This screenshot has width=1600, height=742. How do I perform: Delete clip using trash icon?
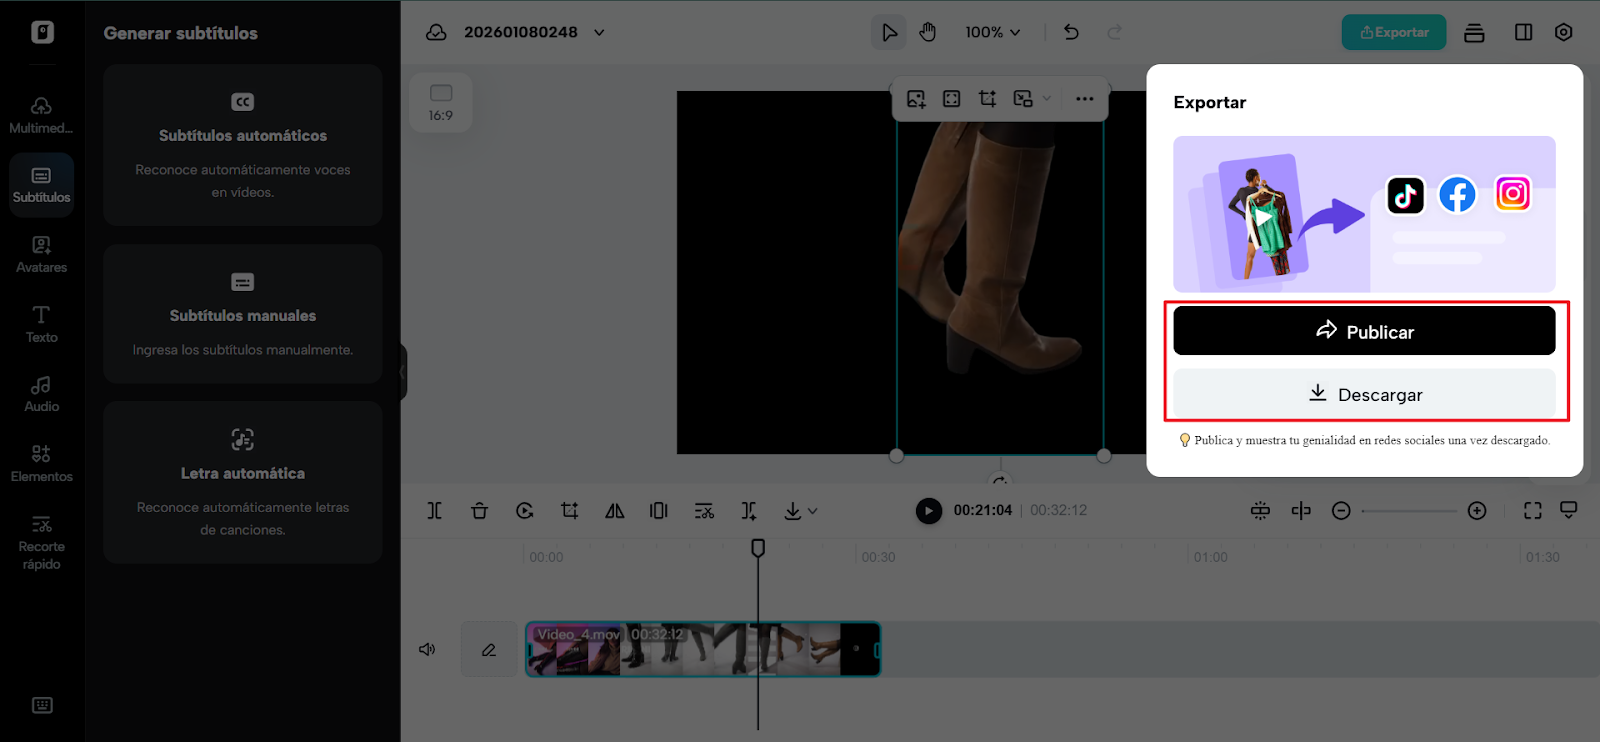(x=479, y=511)
